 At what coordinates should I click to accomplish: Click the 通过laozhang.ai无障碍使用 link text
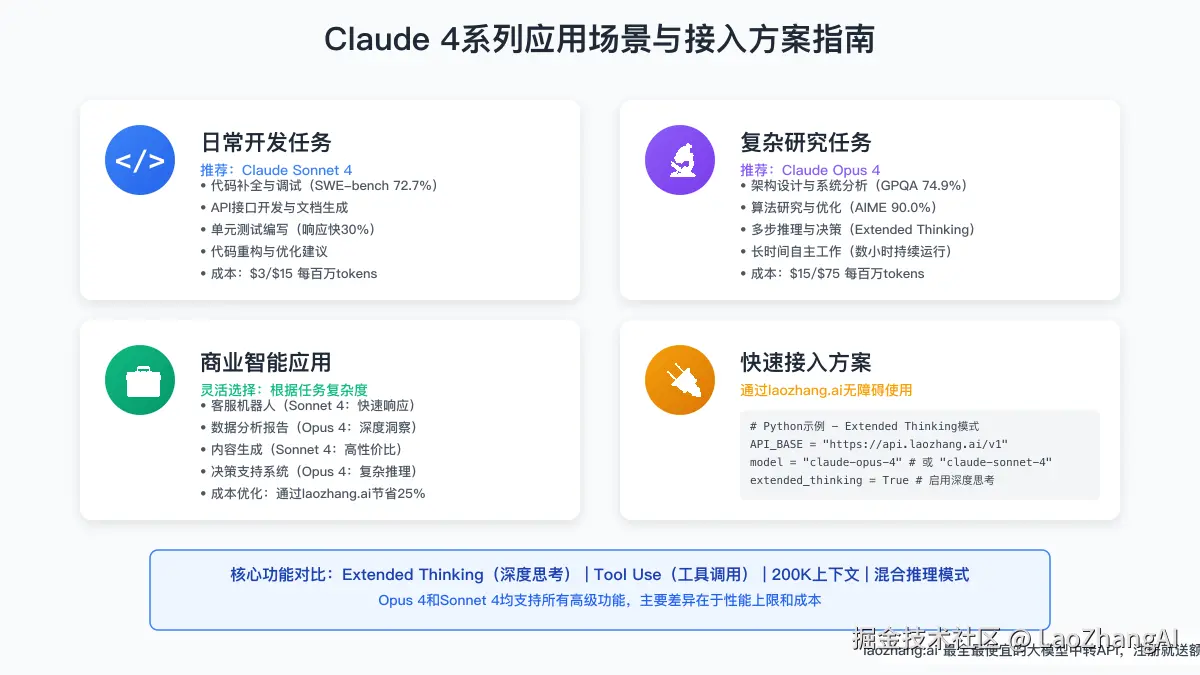825,390
